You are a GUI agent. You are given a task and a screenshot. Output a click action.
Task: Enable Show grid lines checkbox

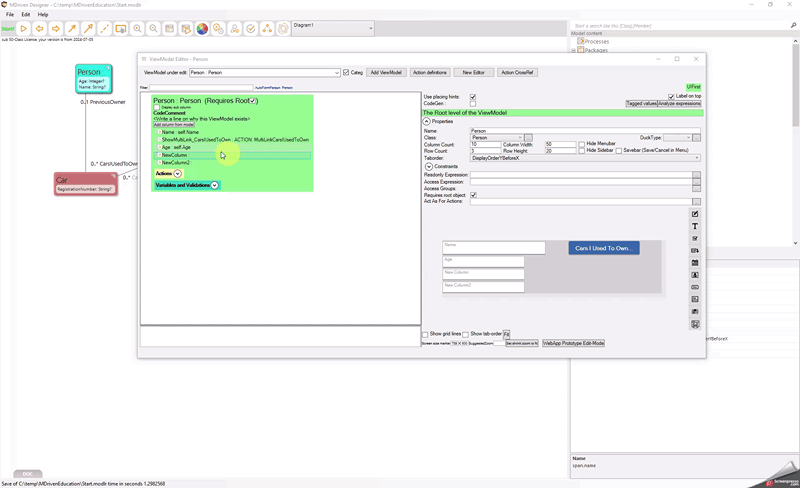(x=425, y=334)
